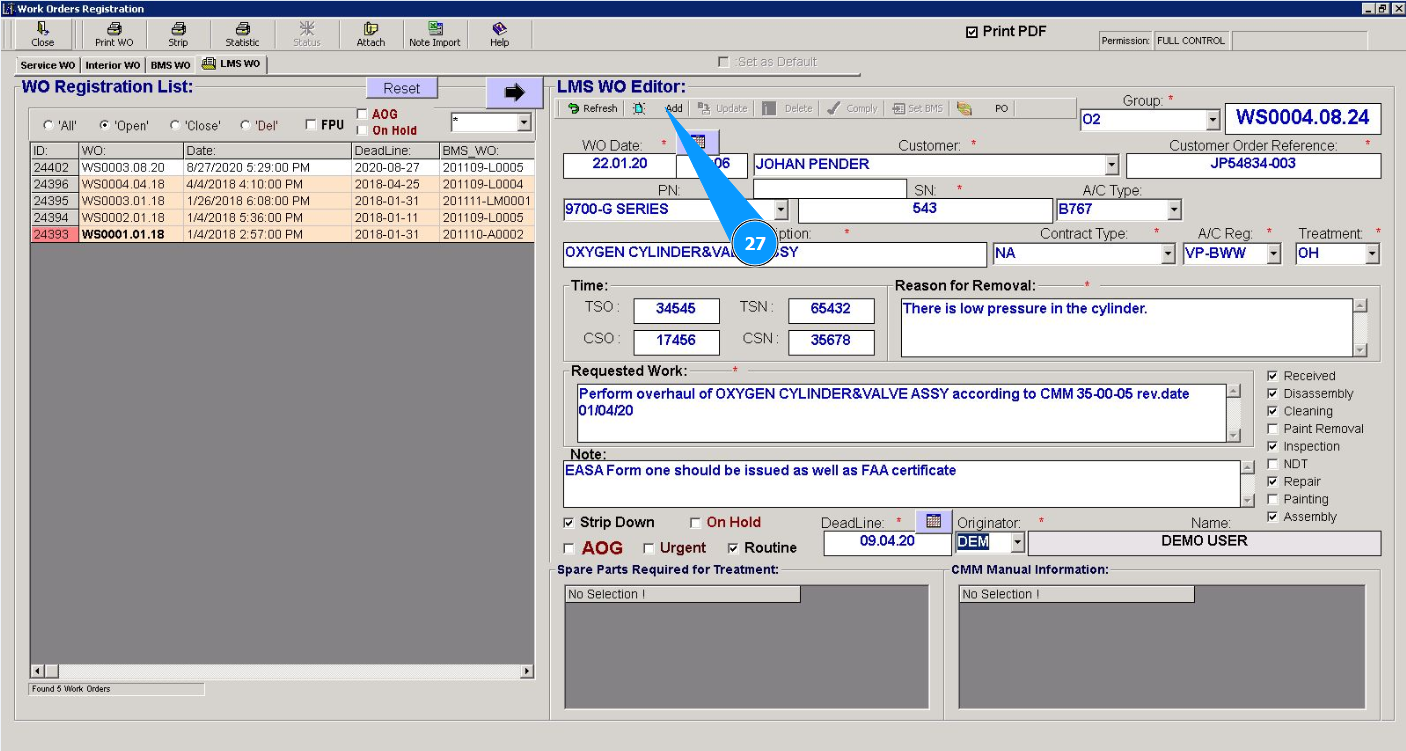Screen dimensions: 1406x751
Task: Click the black arrow button
Action: (514, 92)
